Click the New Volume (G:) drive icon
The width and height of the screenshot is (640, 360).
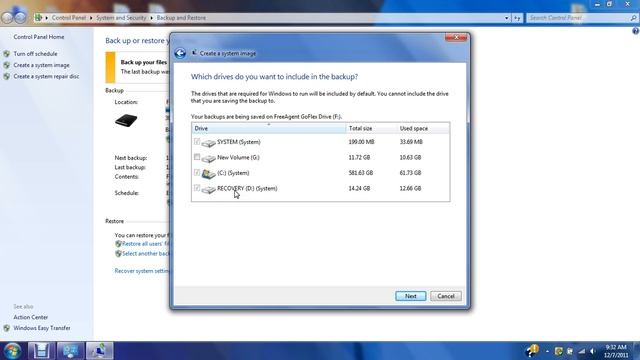[x=209, y=158]
